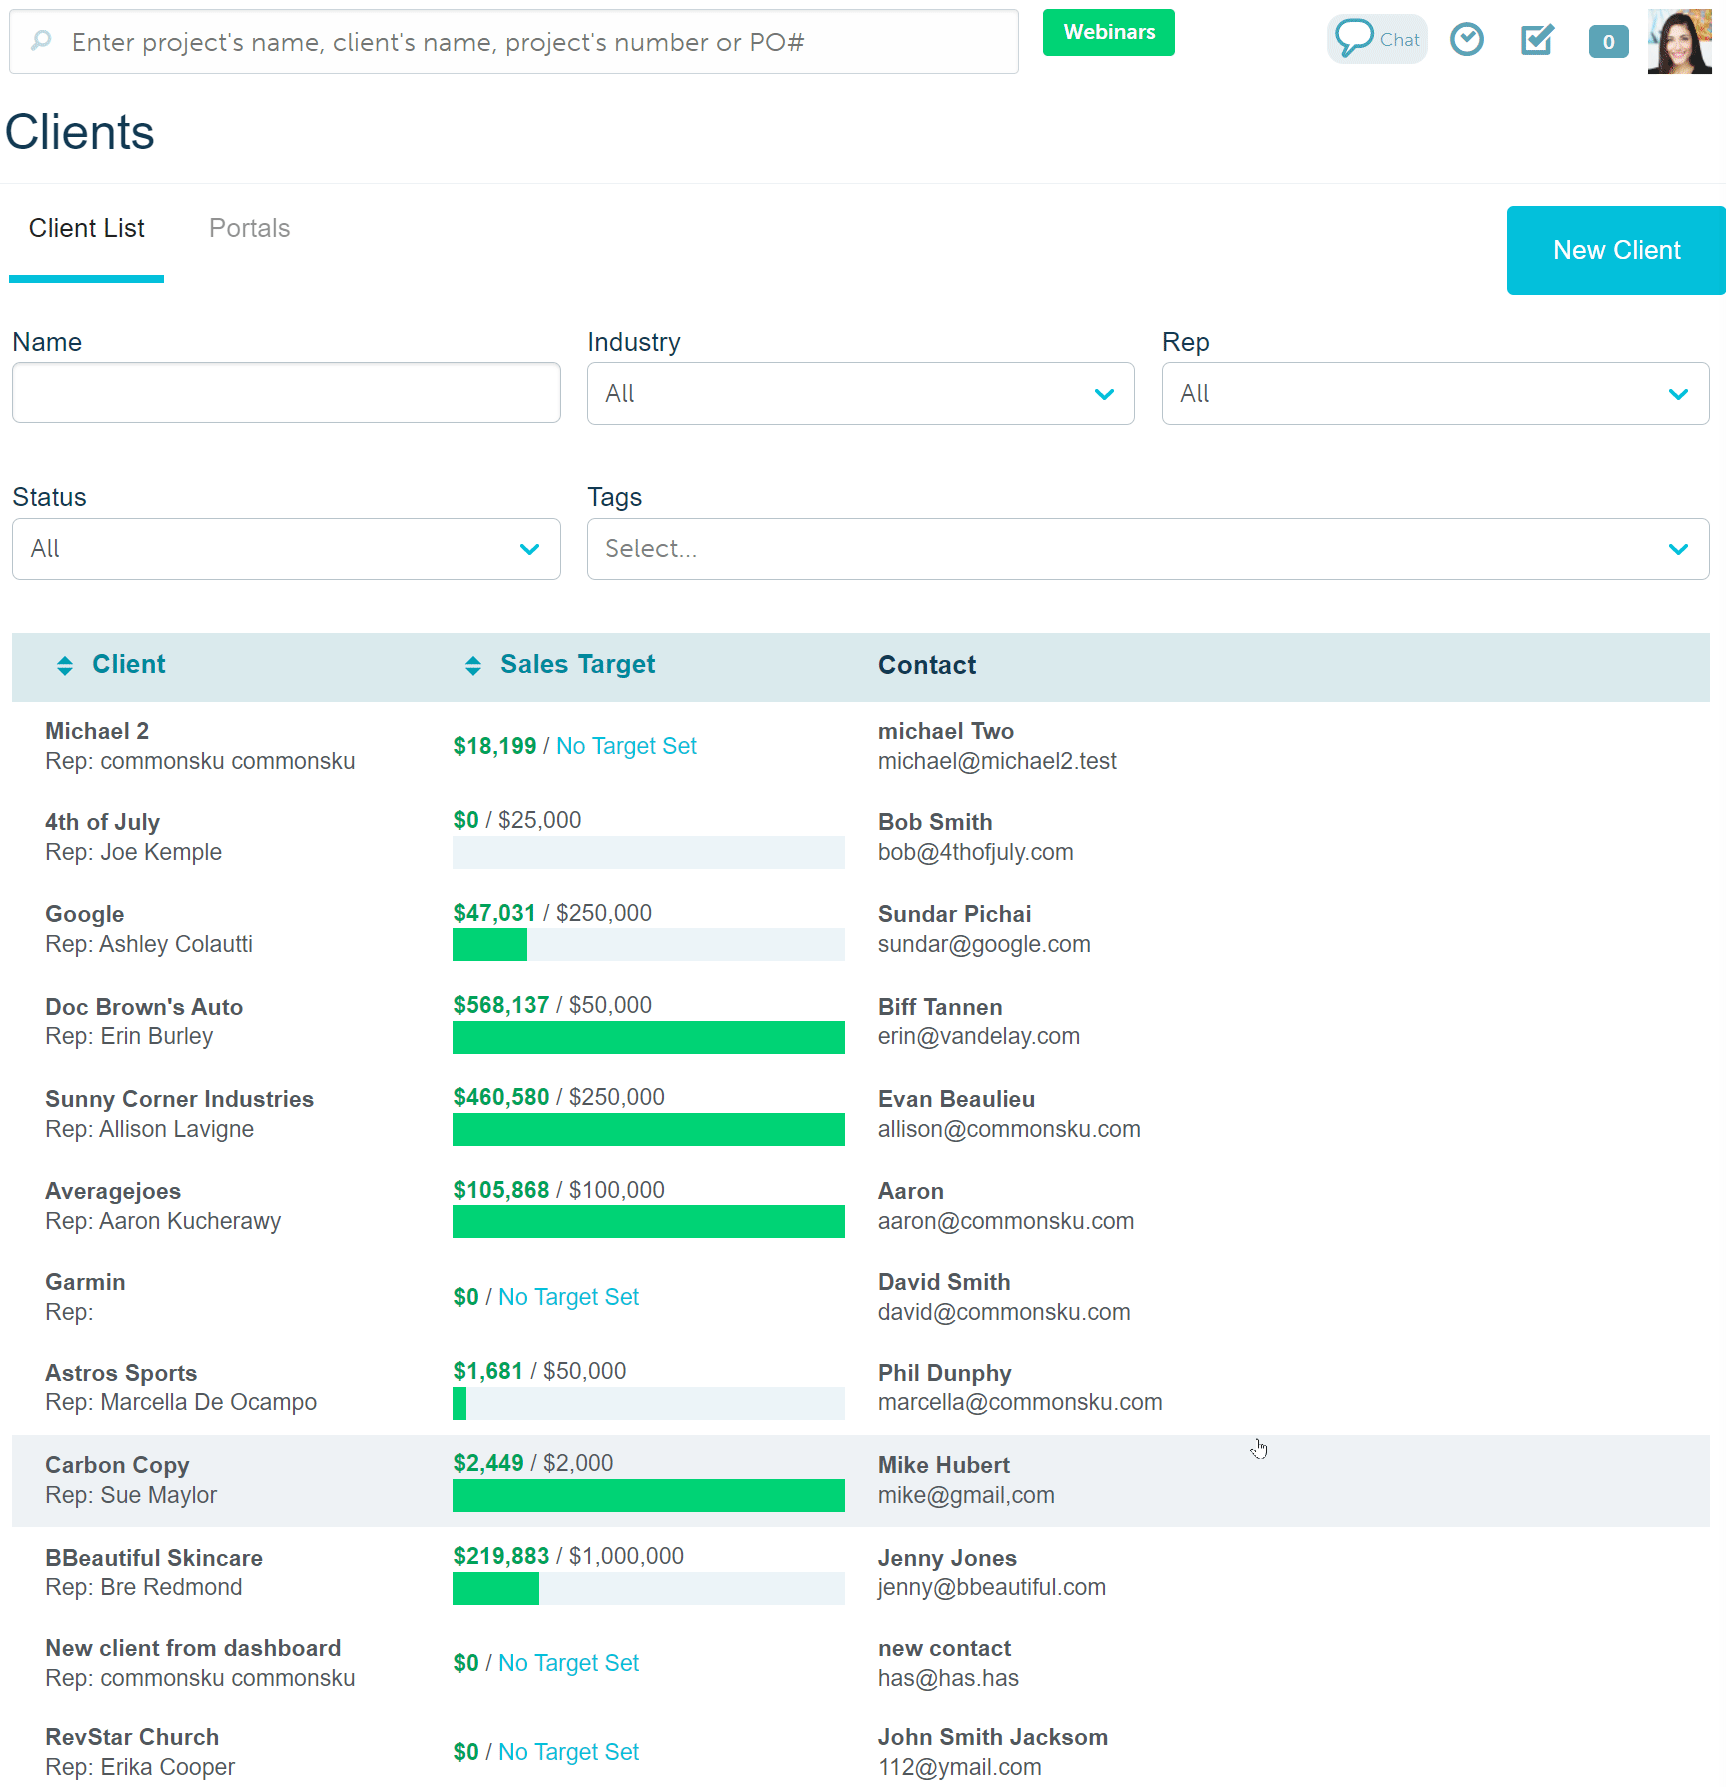The height and width of the screenshot is (1787, 1726).
Task: Open the Chat panel
Action: (1377, 39)
